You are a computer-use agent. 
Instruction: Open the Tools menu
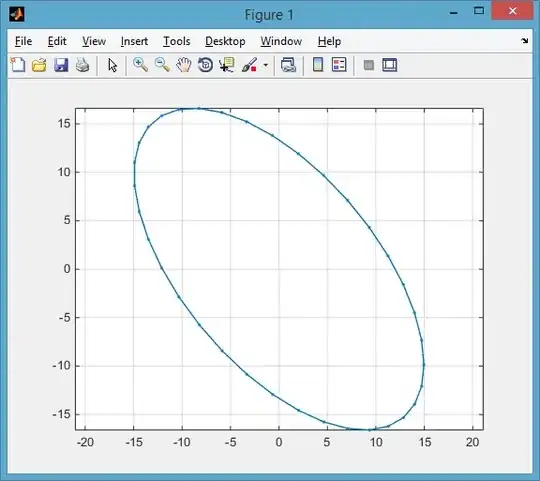click(x=177, y=41)
